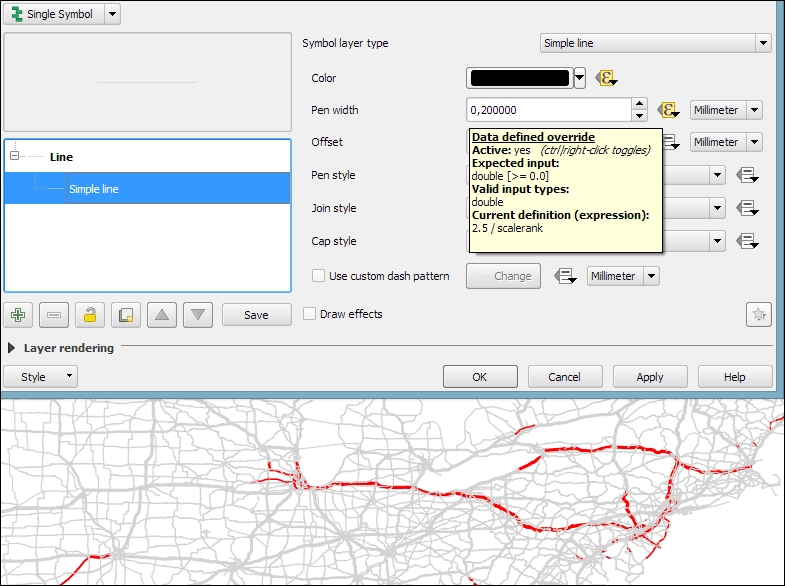Click the Cancel button
The image size is (785, 586).
click(565, 377)
